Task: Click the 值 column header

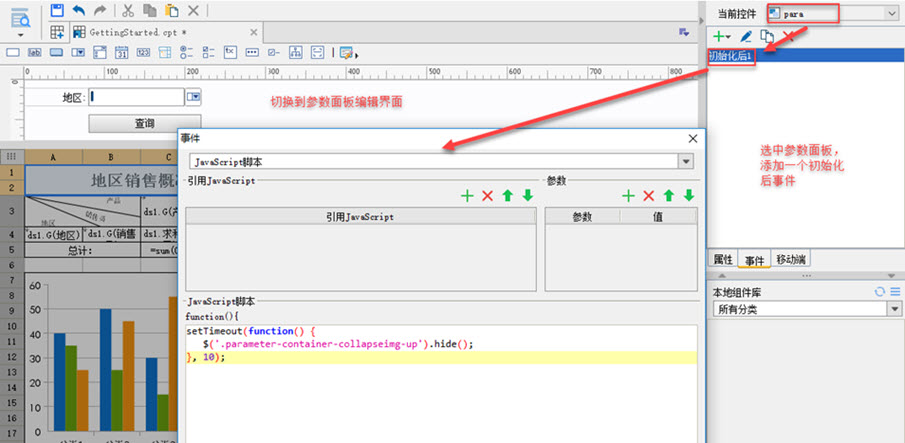Action: click(x=658, y=217)
